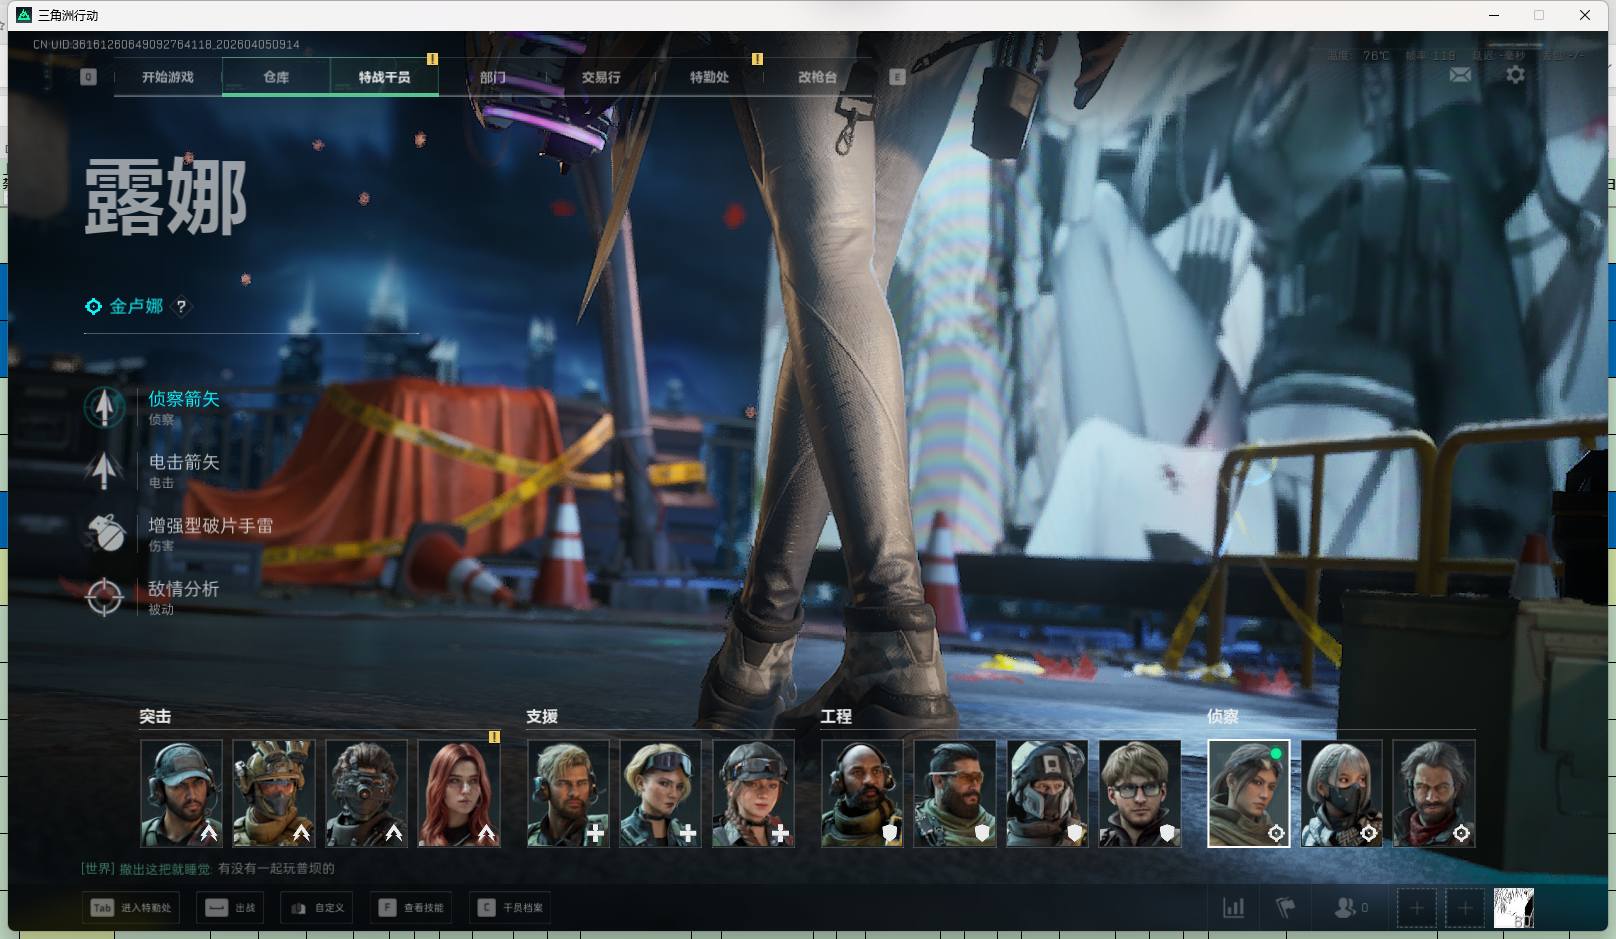1616x939 pixels.
Task: Click the flags icon in bottom bar
Action: pyautogui.click(x=1285, y=908)
